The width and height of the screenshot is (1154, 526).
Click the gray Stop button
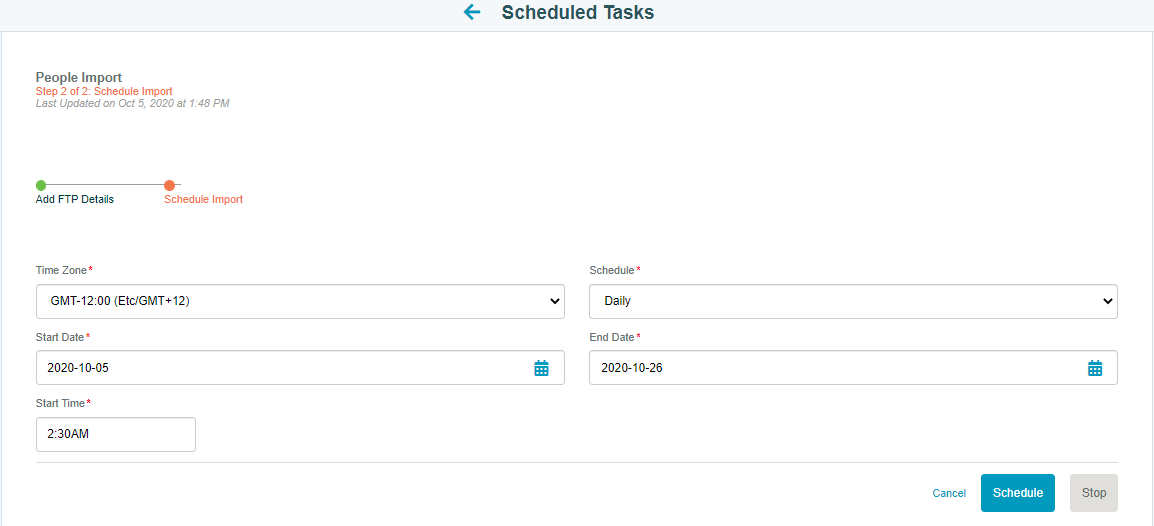click(1094, 493)
